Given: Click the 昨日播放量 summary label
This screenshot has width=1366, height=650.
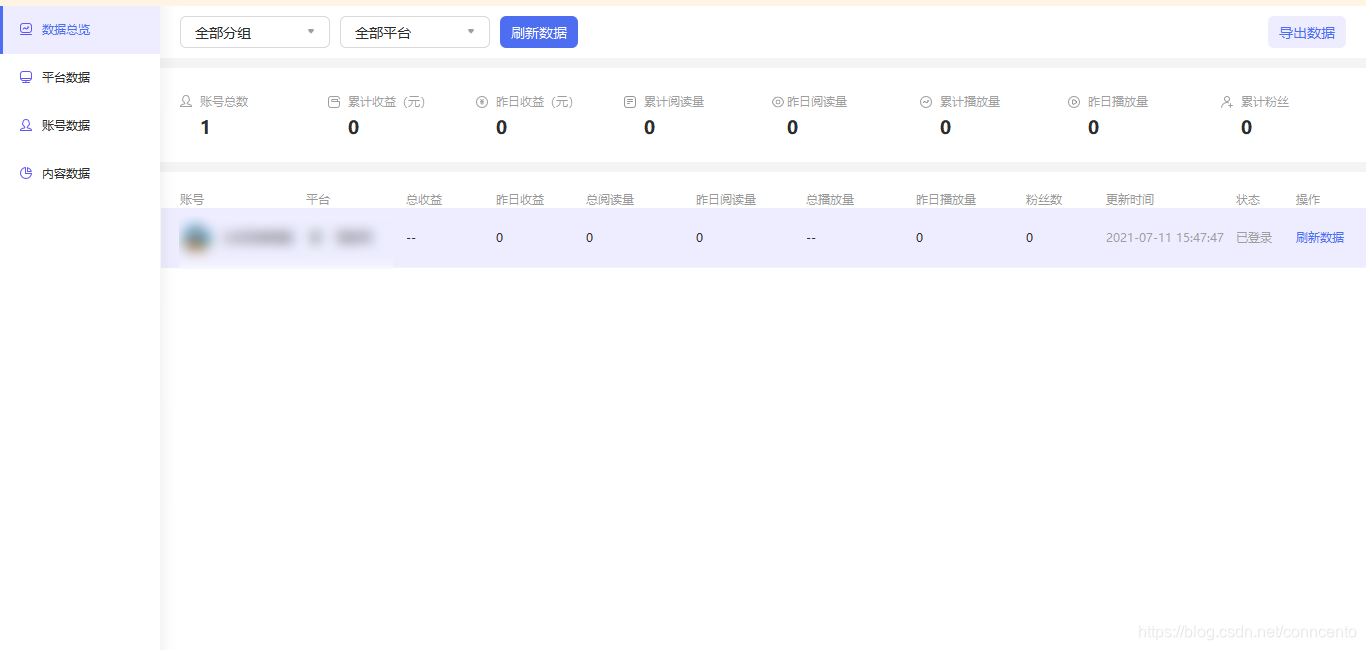Looking at the screenshot, I should [1118, 102].
